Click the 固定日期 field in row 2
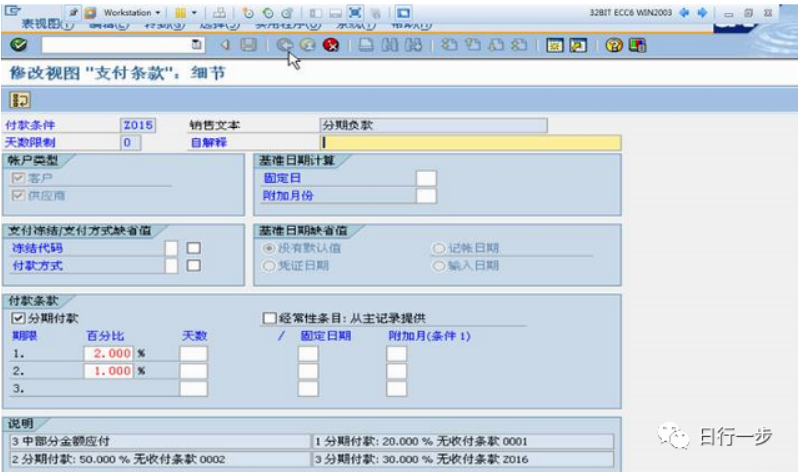800x472 pixels. (x=308, y=371)
